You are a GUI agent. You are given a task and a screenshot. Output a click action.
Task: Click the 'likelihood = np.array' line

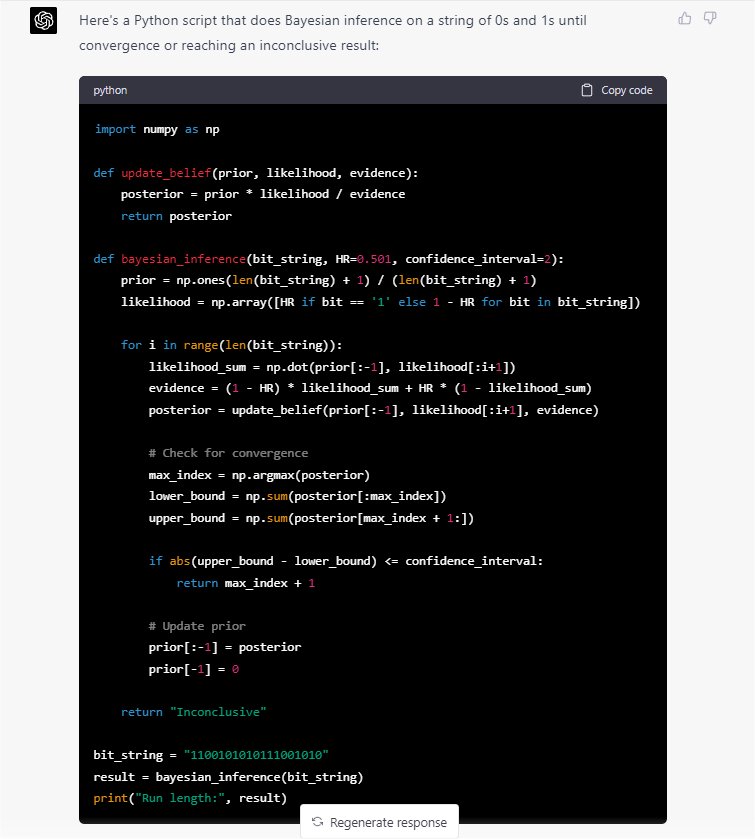380,302
